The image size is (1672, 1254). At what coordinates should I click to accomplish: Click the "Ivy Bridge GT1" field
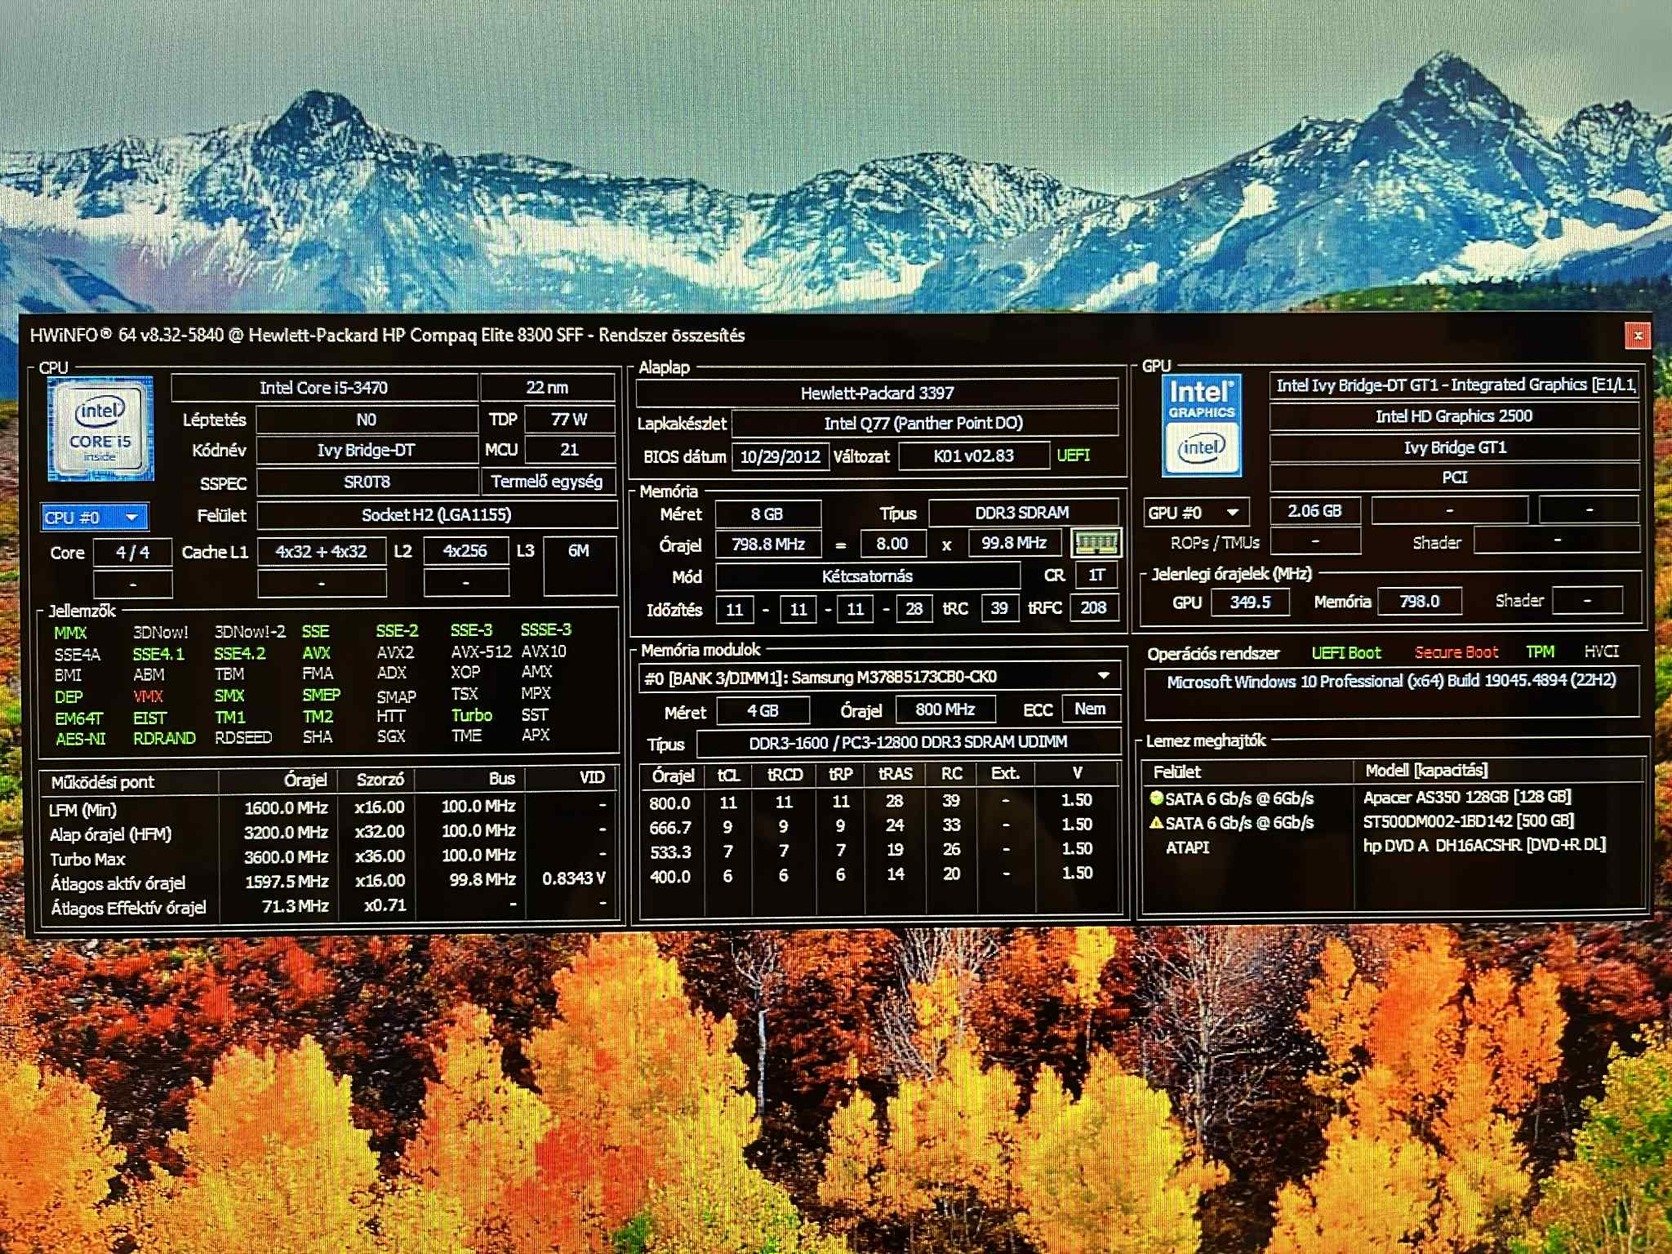(1453, 448)
